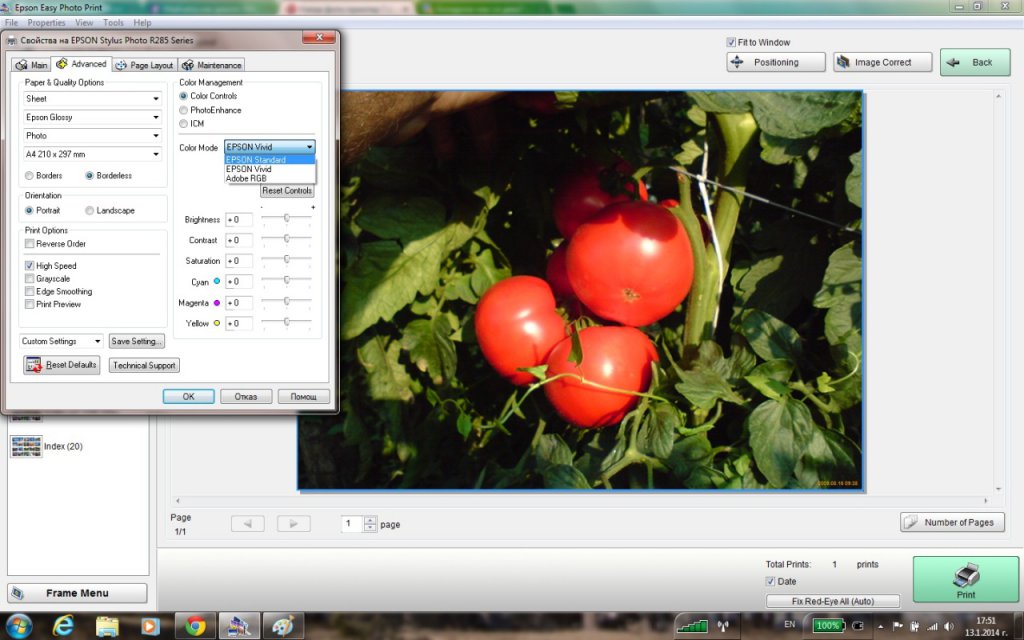
Task: Enable Reverse Order checkbox
Action: pos(29,244)
